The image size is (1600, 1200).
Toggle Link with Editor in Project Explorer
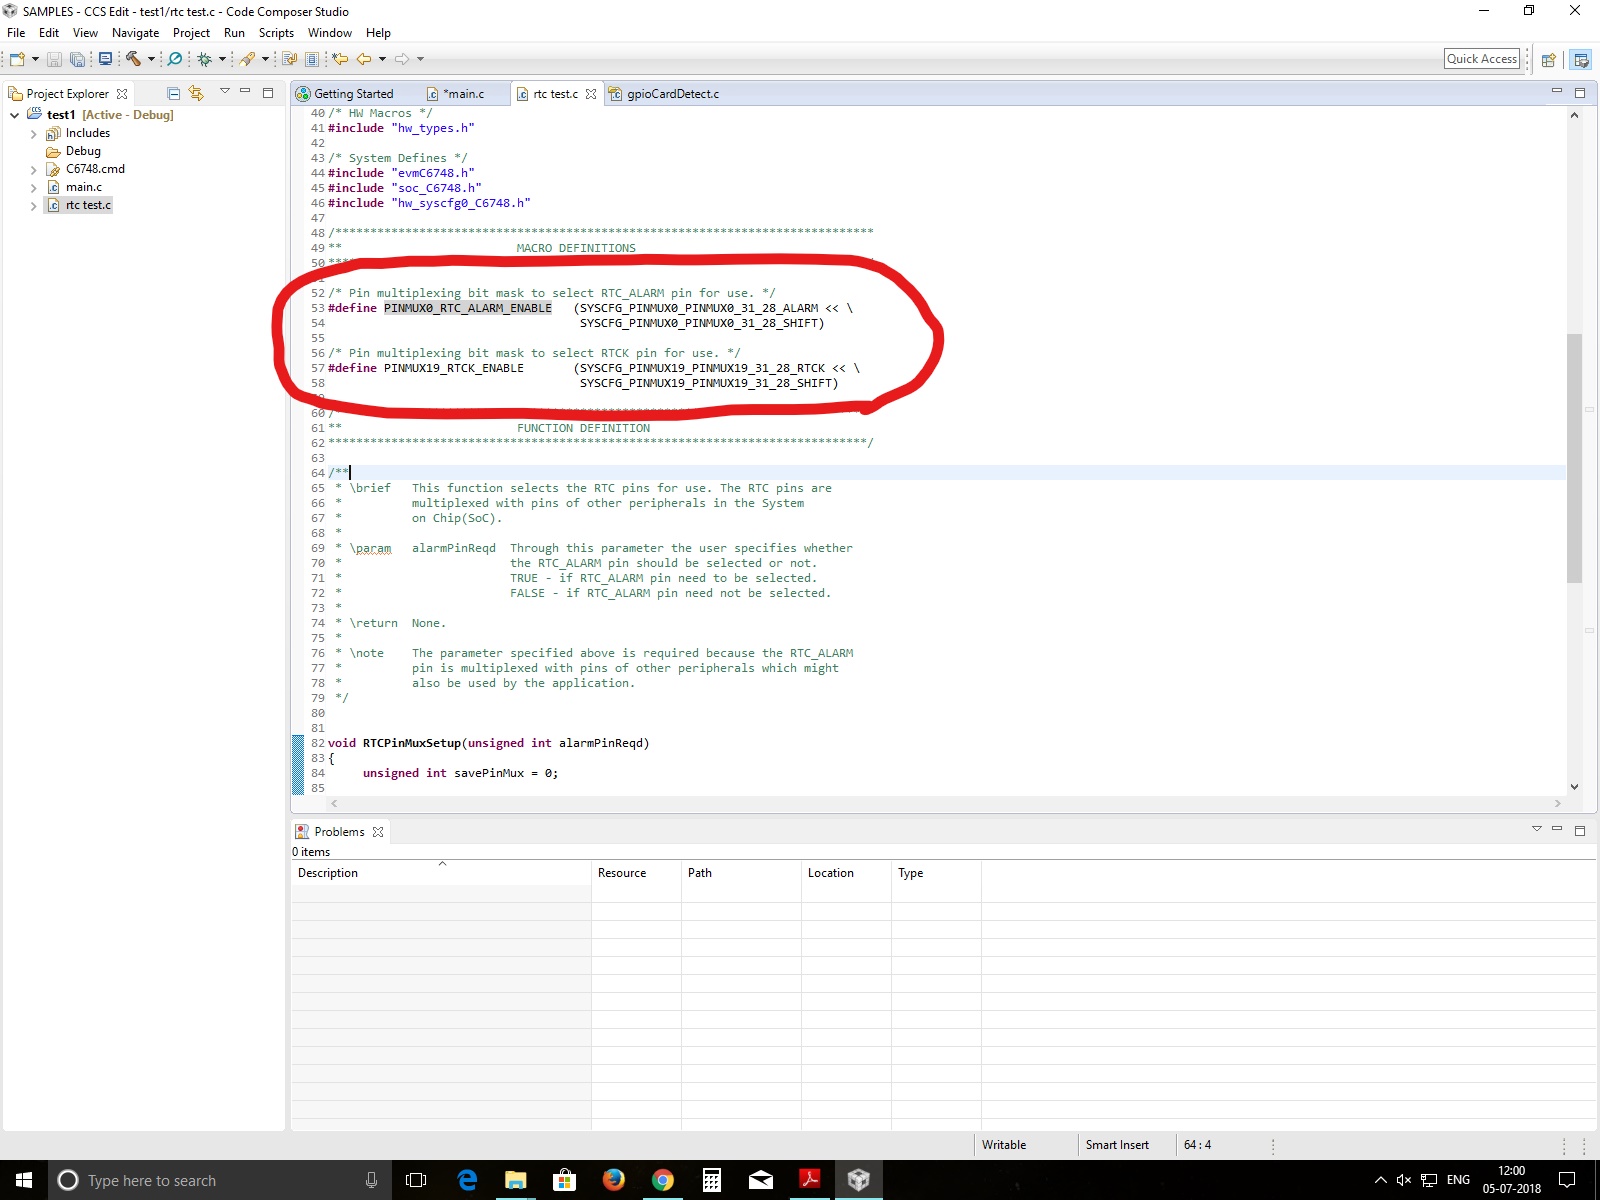pos(196,93)
